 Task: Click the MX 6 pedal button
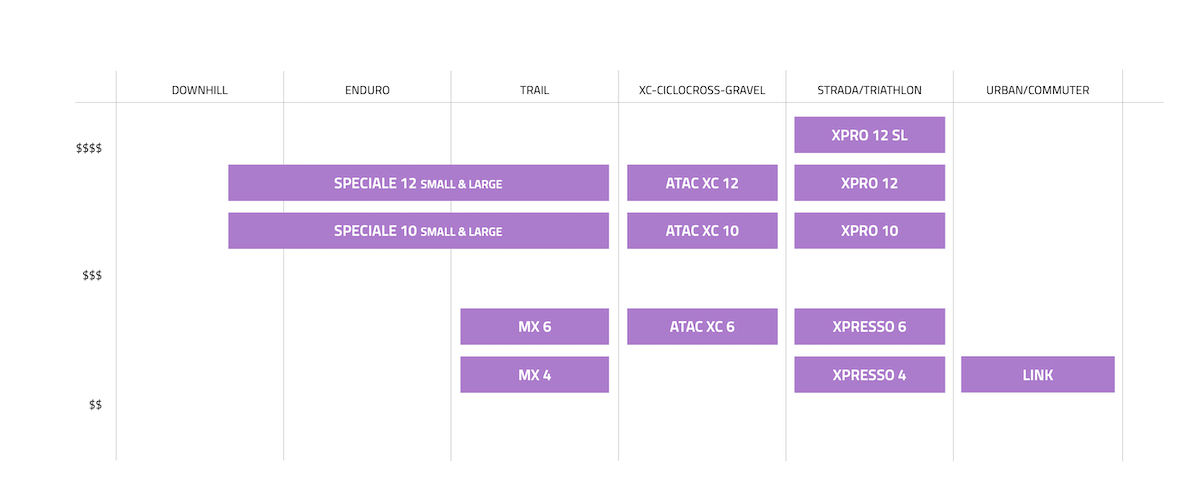coord(534,327)
